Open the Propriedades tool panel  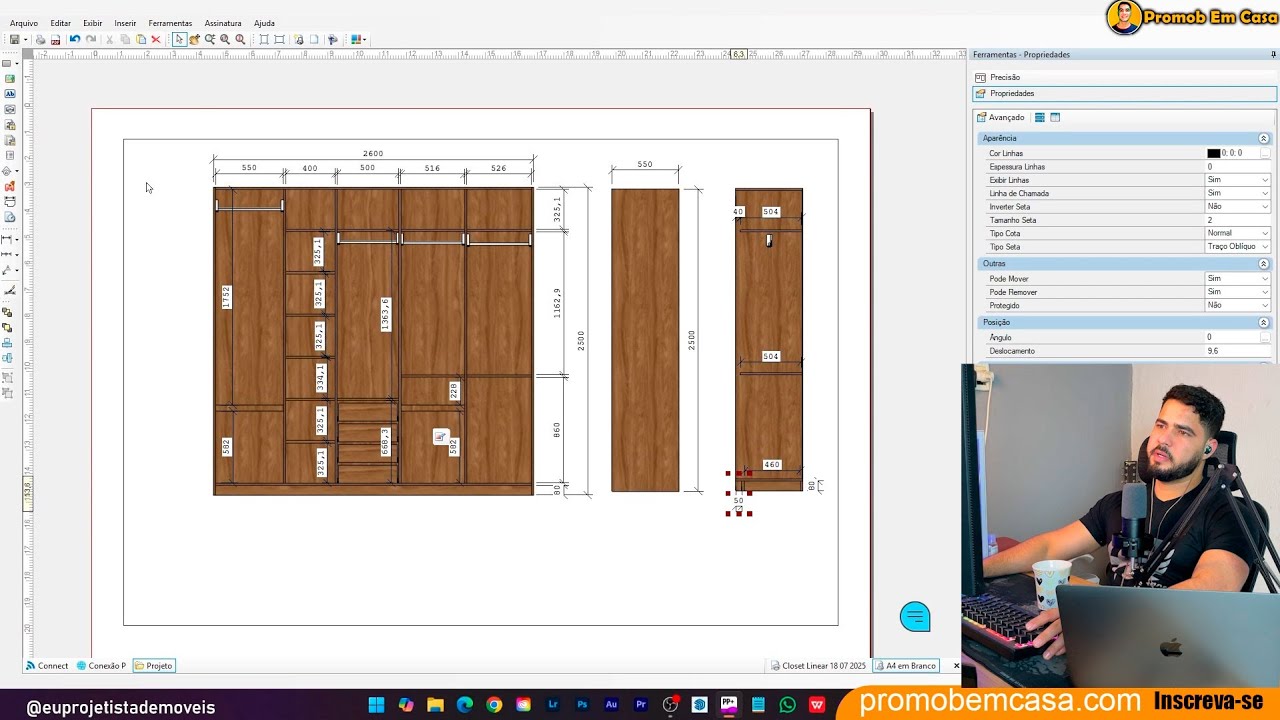click(x=1124, y=93)
